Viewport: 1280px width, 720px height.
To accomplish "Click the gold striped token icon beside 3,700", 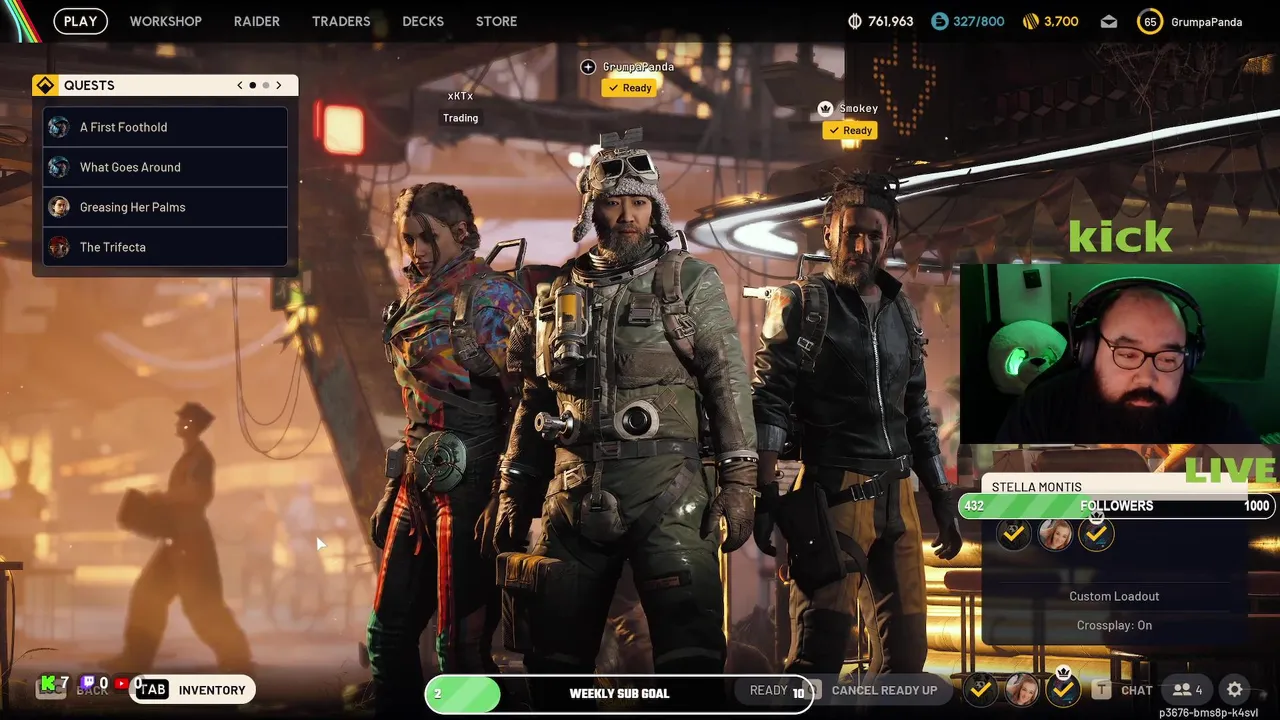I will (x=1031, y=21).
